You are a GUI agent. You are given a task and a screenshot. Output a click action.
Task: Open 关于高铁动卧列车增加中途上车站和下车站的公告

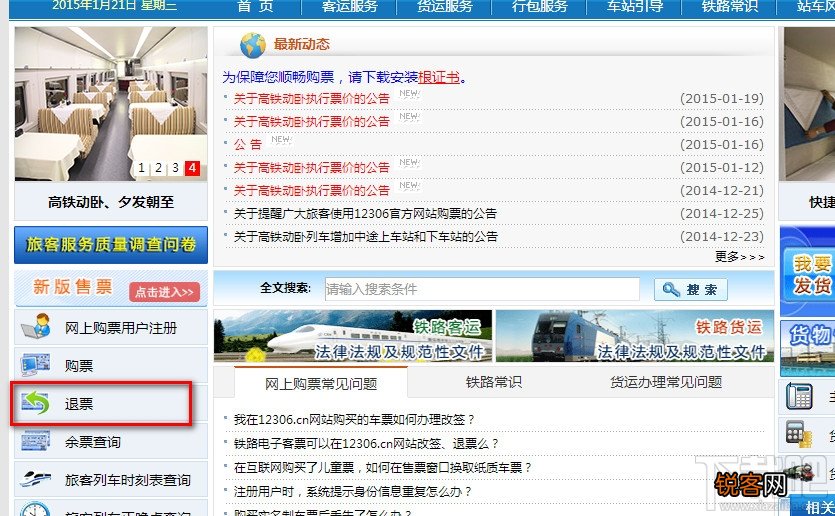(x=365, y=236)
